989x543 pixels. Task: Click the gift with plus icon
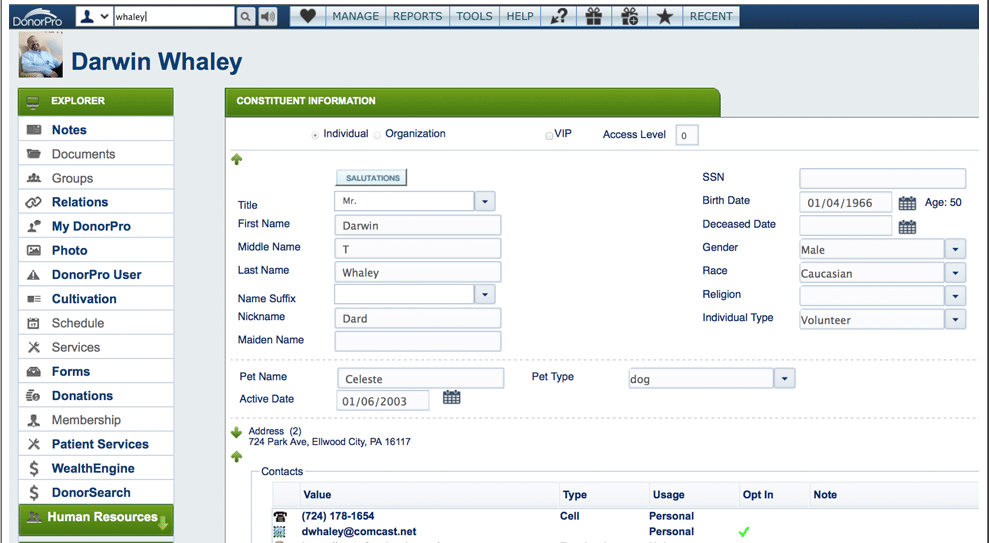point(629,16)
